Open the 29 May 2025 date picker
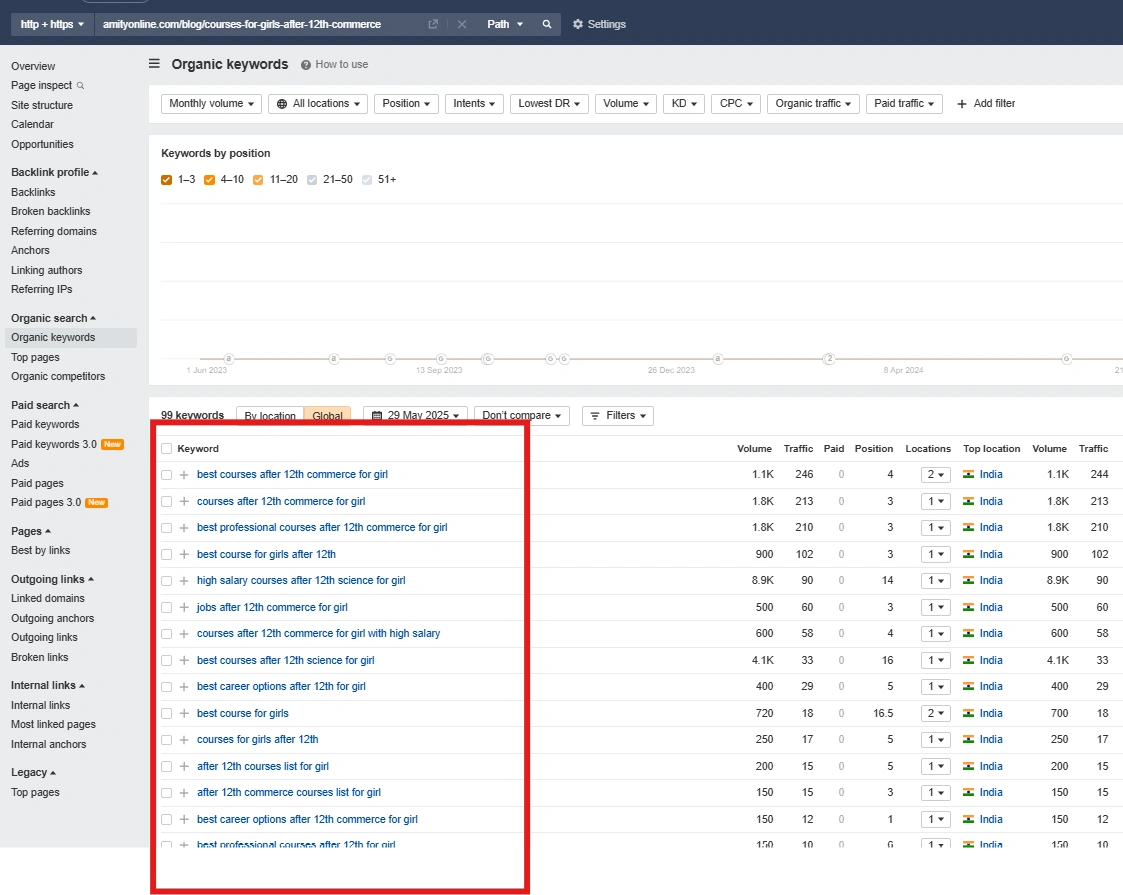 [415, 415]
